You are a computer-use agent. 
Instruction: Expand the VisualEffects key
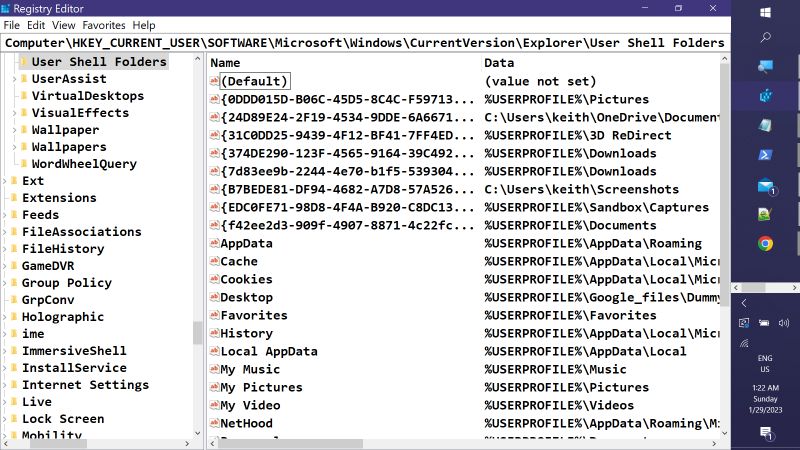point(14,113)
